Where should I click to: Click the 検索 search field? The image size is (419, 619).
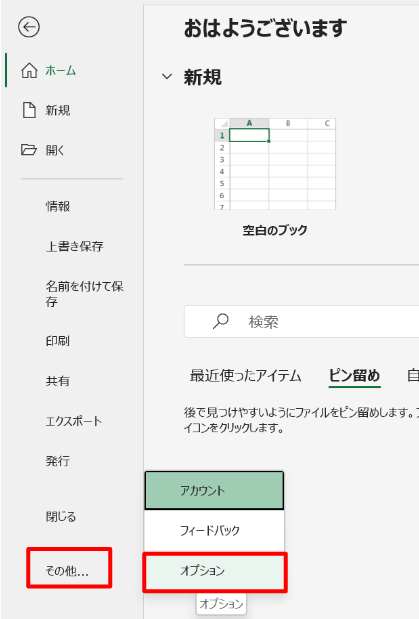(301, 321)
